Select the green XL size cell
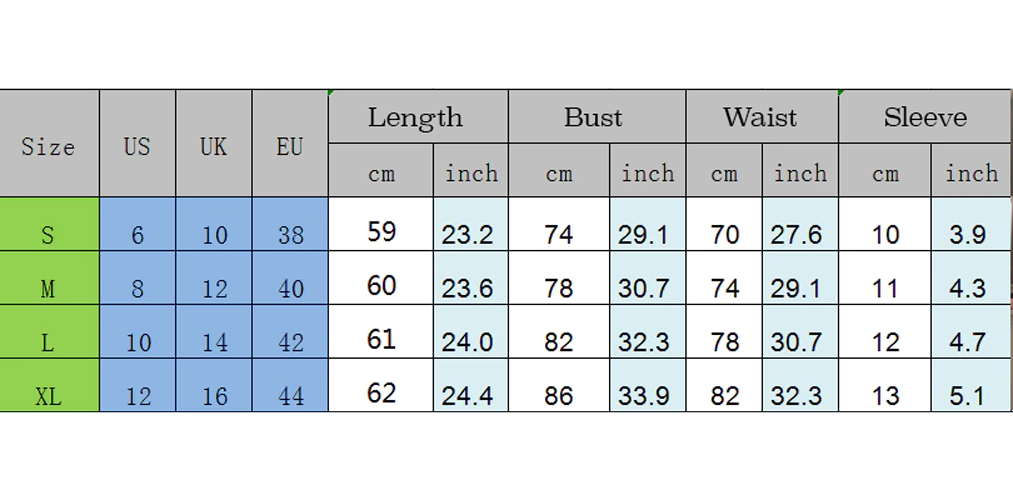1013x500 pixels. click(49, 396)
